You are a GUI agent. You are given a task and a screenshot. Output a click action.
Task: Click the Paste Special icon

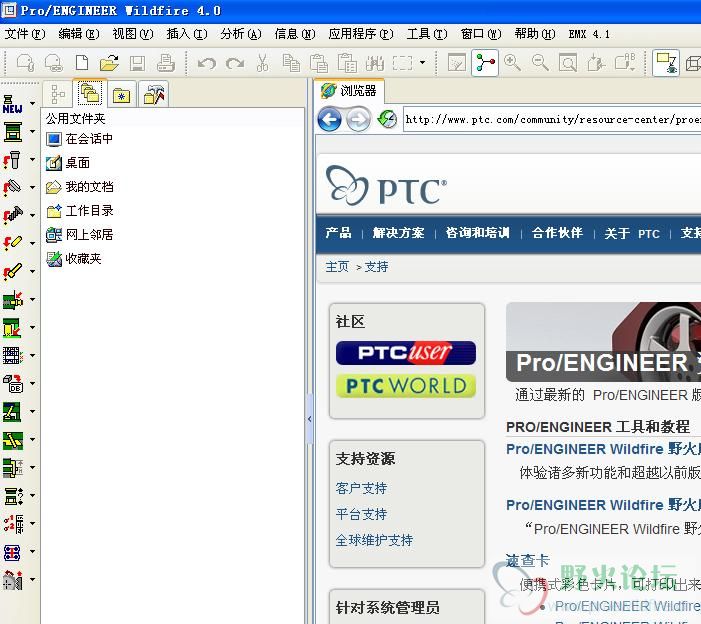pos(347,63)
